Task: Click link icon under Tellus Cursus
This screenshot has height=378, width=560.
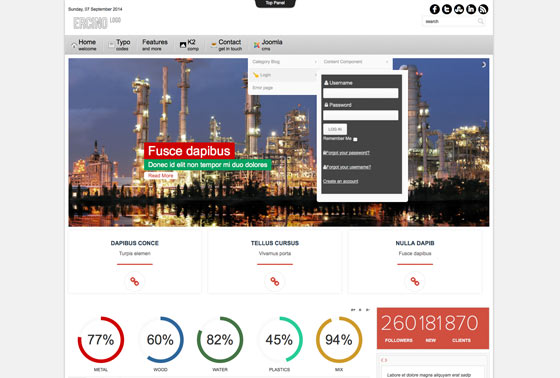Action: pos(275,282)
